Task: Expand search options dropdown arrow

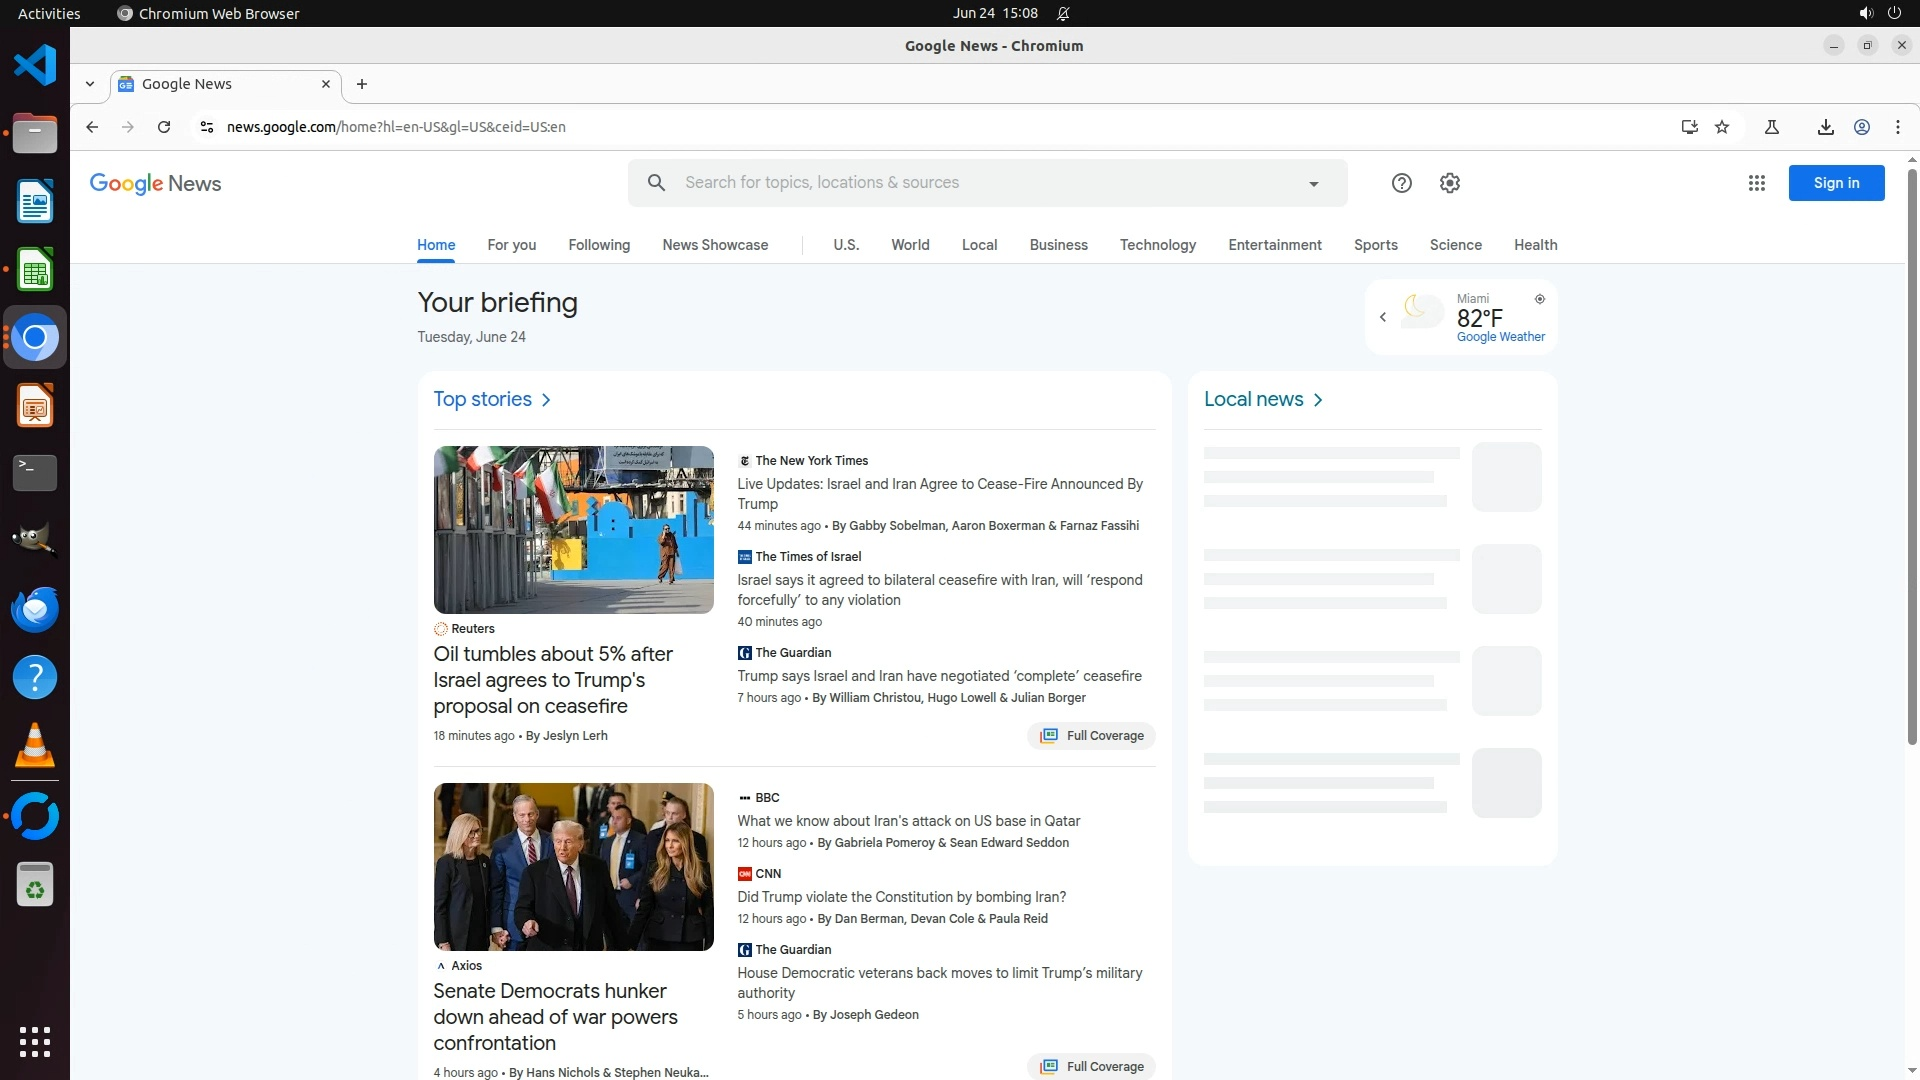Action: (1313, 184)
